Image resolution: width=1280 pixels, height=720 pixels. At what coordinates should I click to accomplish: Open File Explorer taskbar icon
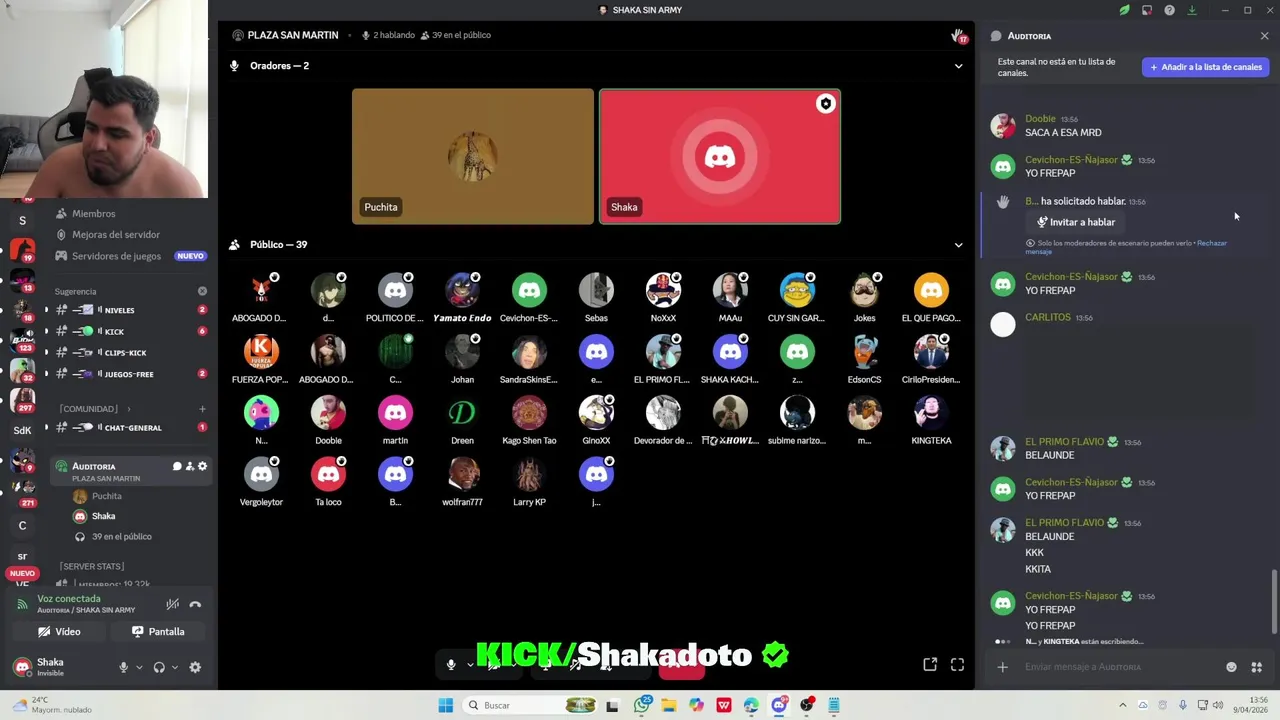tap(669, 705)
